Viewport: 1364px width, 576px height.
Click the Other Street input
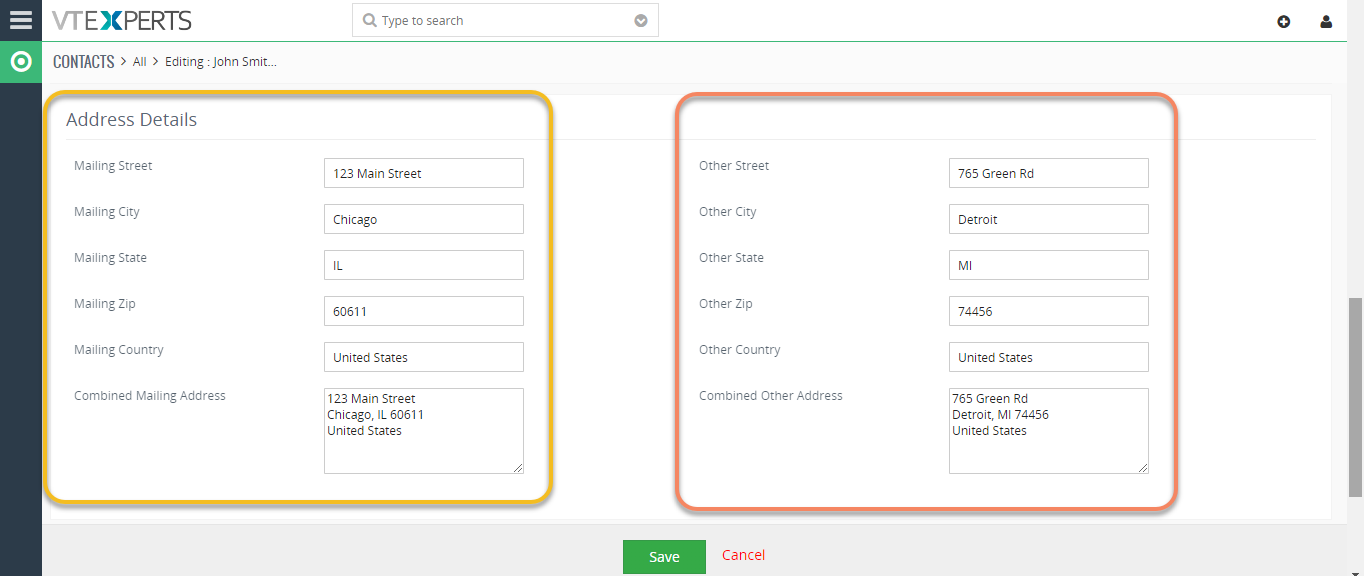tap(1049, 173)
